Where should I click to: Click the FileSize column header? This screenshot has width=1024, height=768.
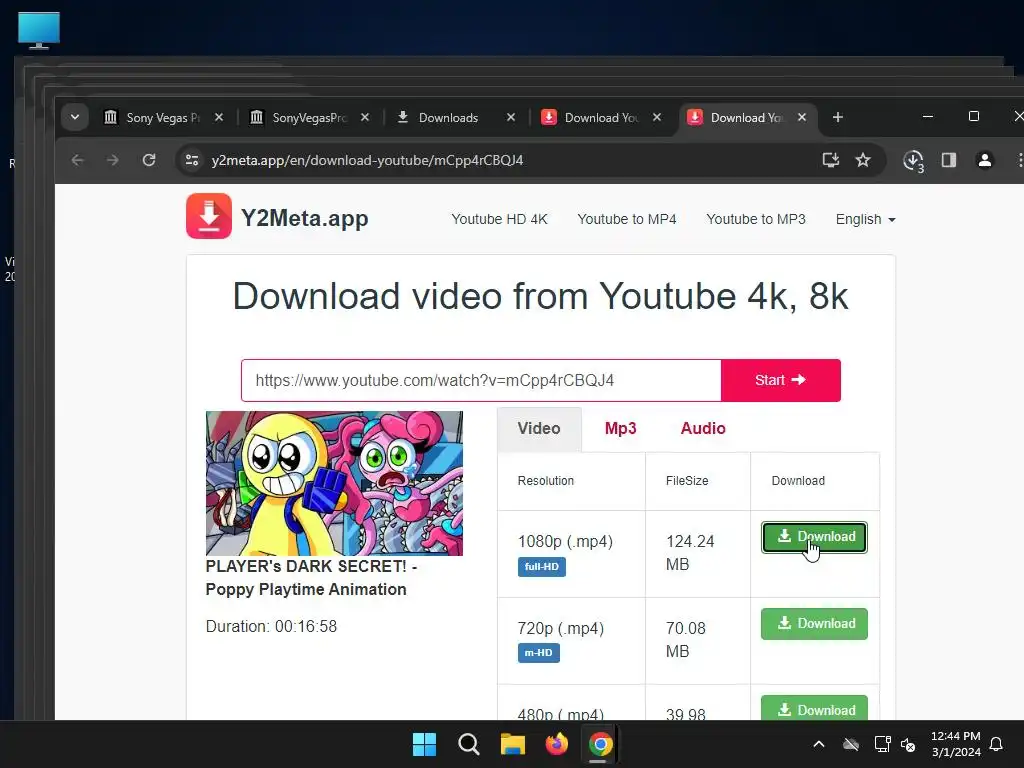pyautogui.click(x=687, y=481)
